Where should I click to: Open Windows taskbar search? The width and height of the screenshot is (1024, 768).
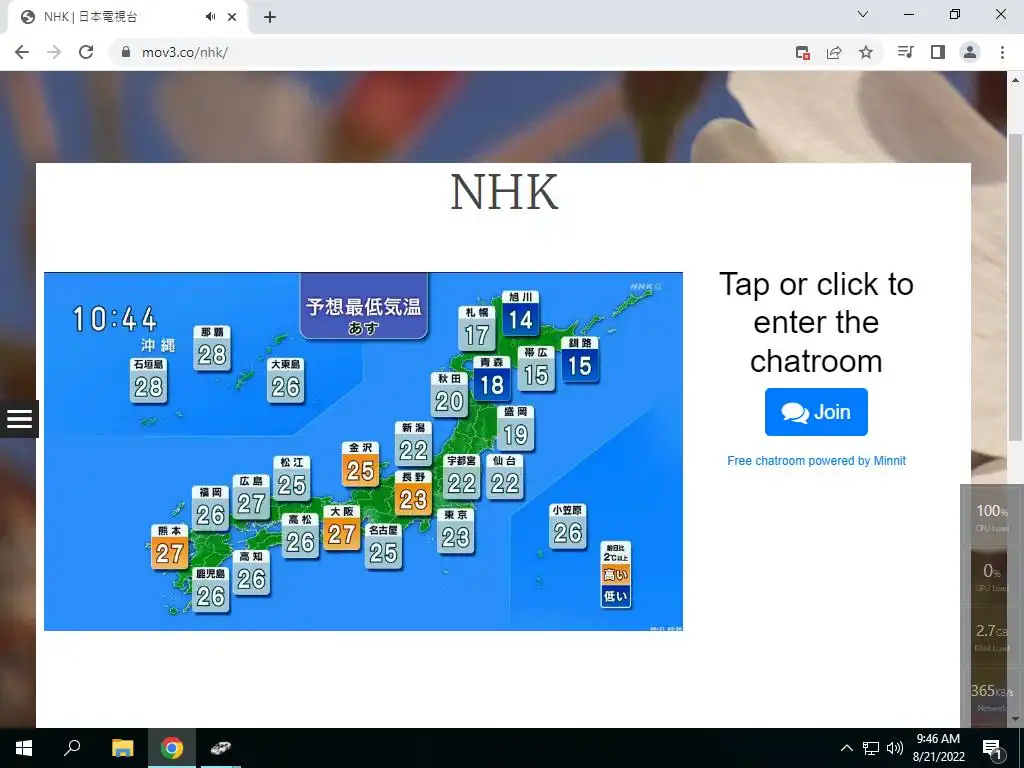point(72,748)
